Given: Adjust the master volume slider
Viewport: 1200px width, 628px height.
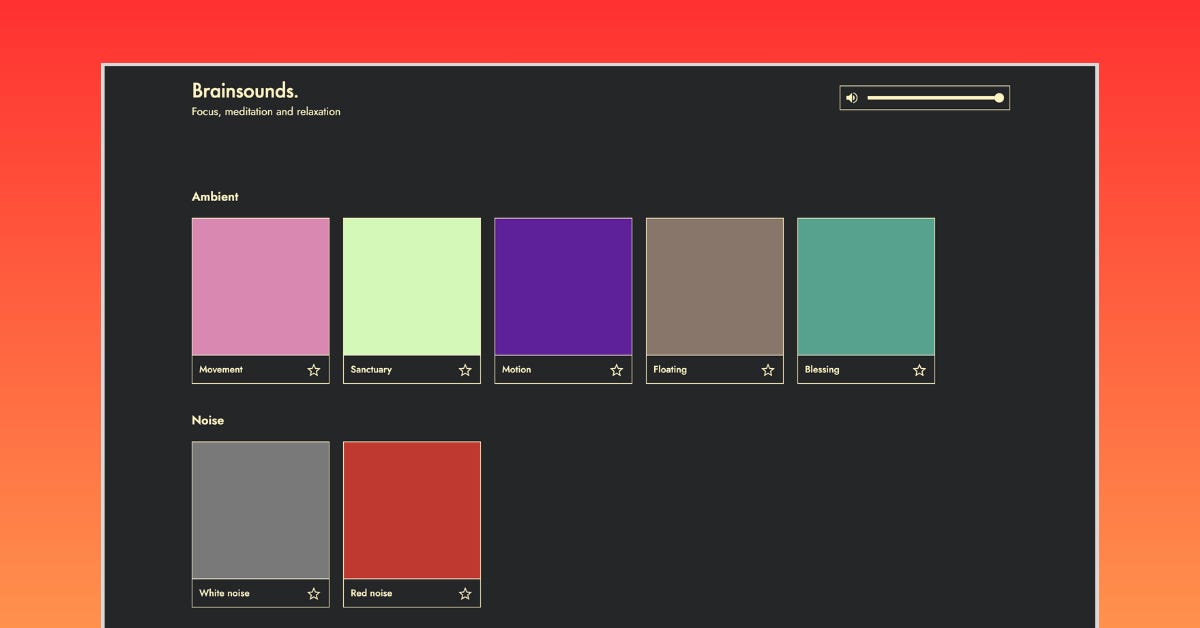Looking at the screenshot, I should (935, 98).
